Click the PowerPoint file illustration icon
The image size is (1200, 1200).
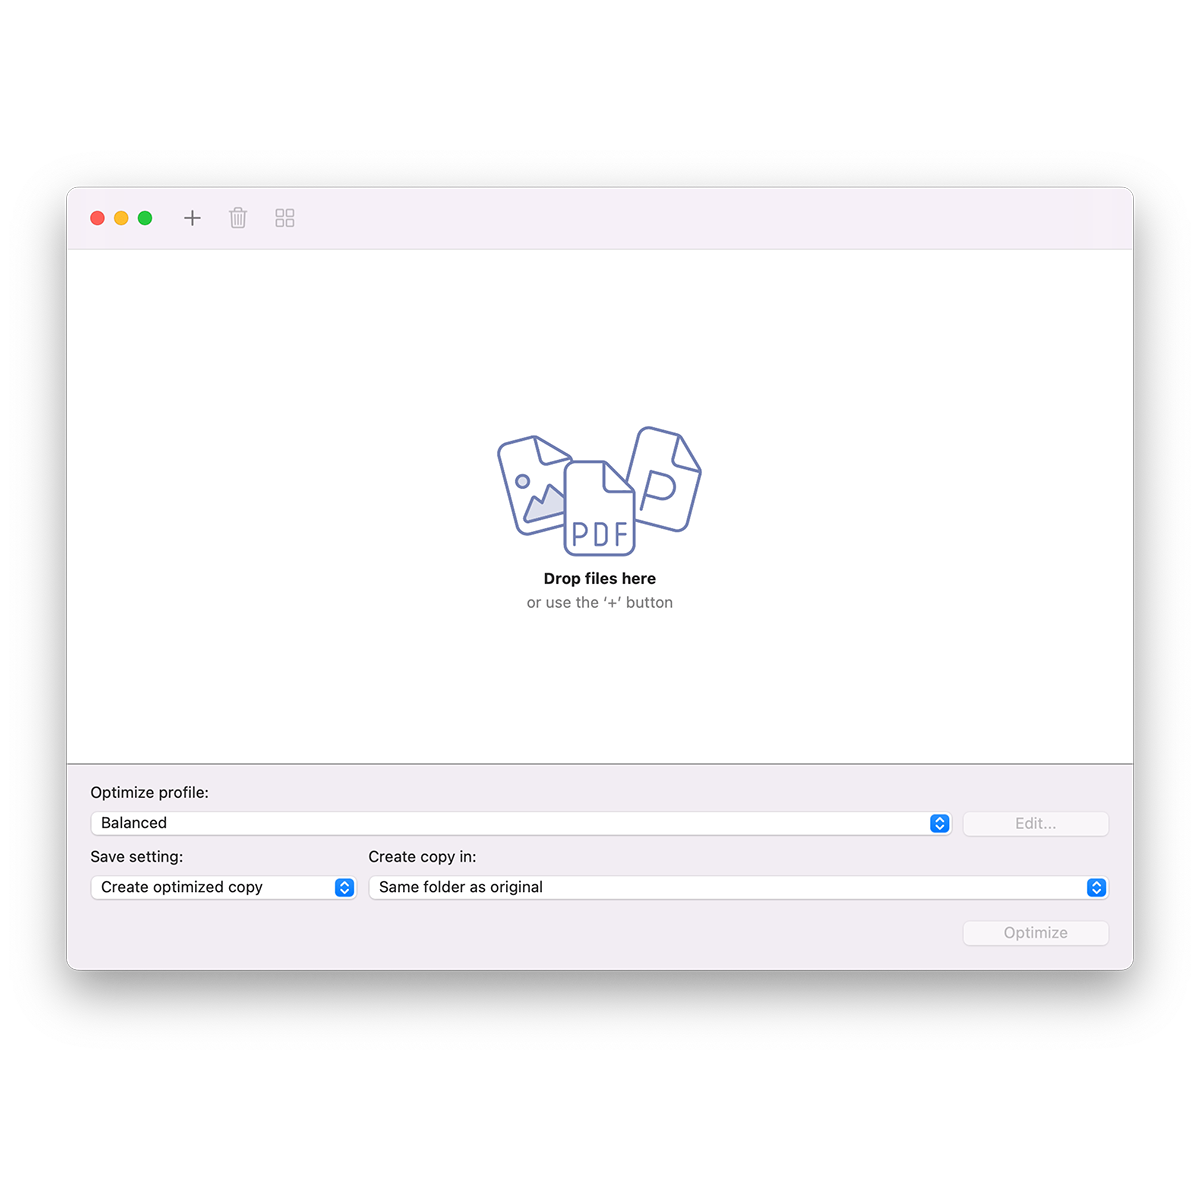coord(665,475)
